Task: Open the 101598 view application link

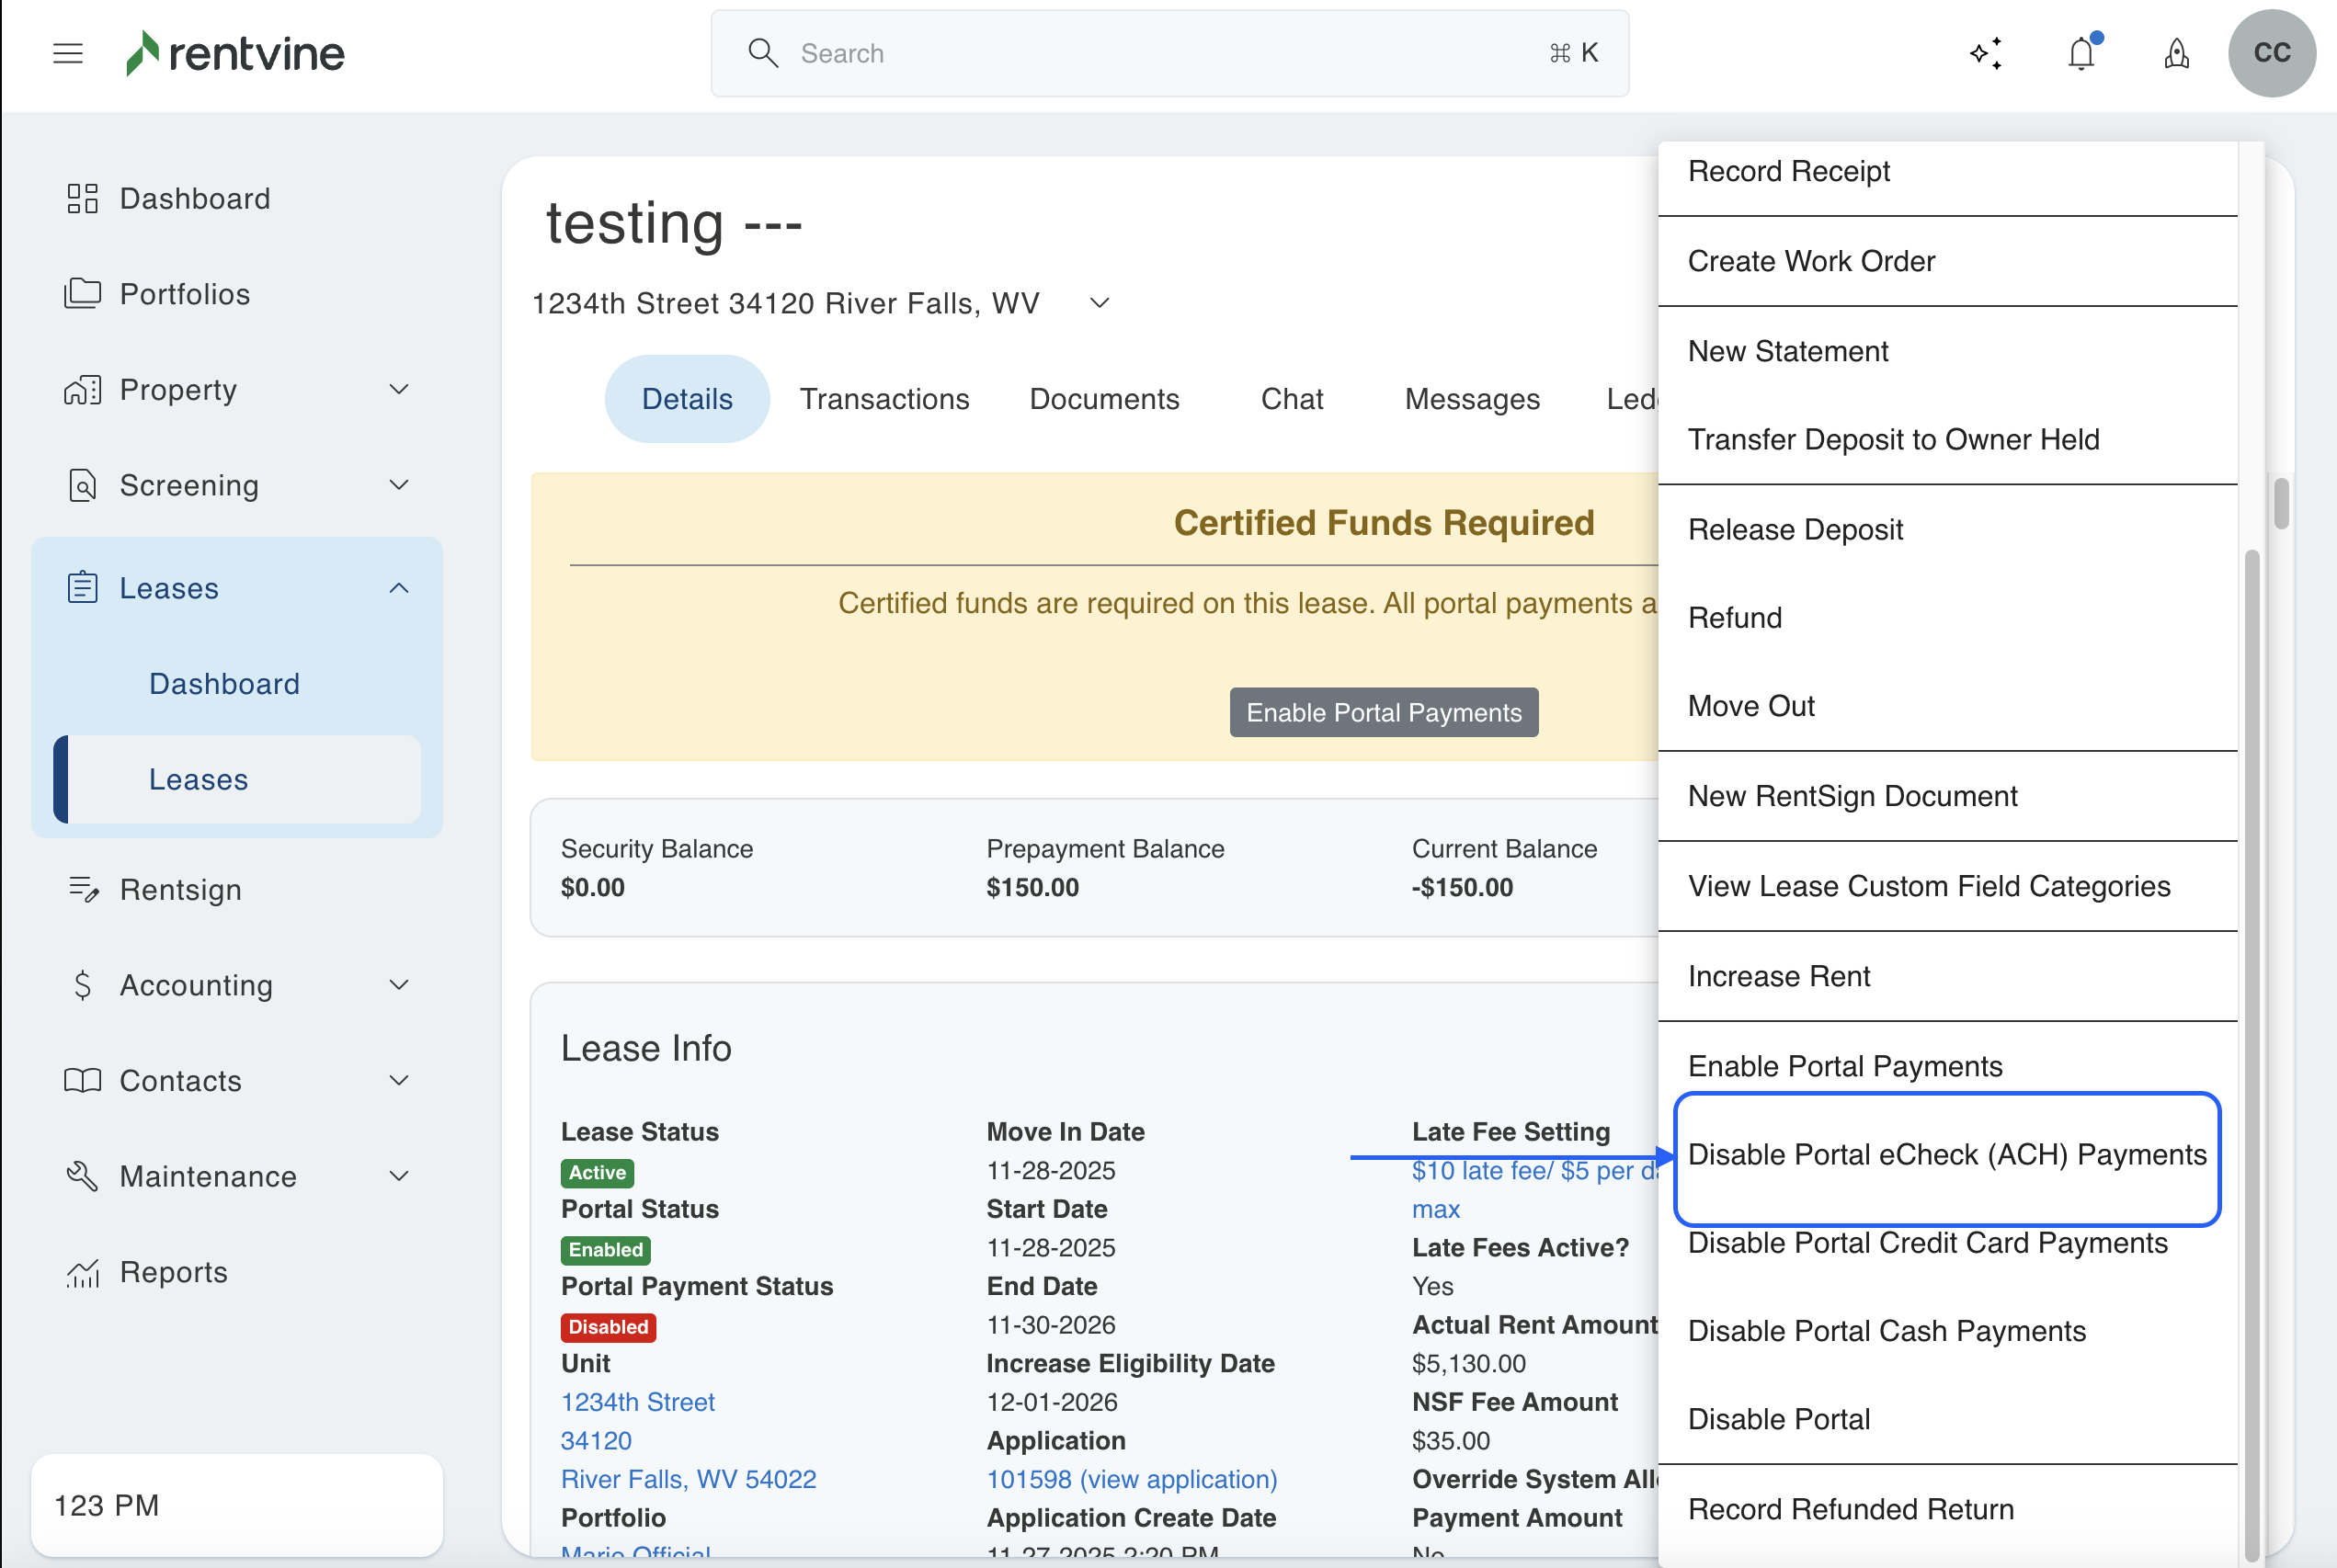Action: pyautogui.click(x=1131, y=1479)
